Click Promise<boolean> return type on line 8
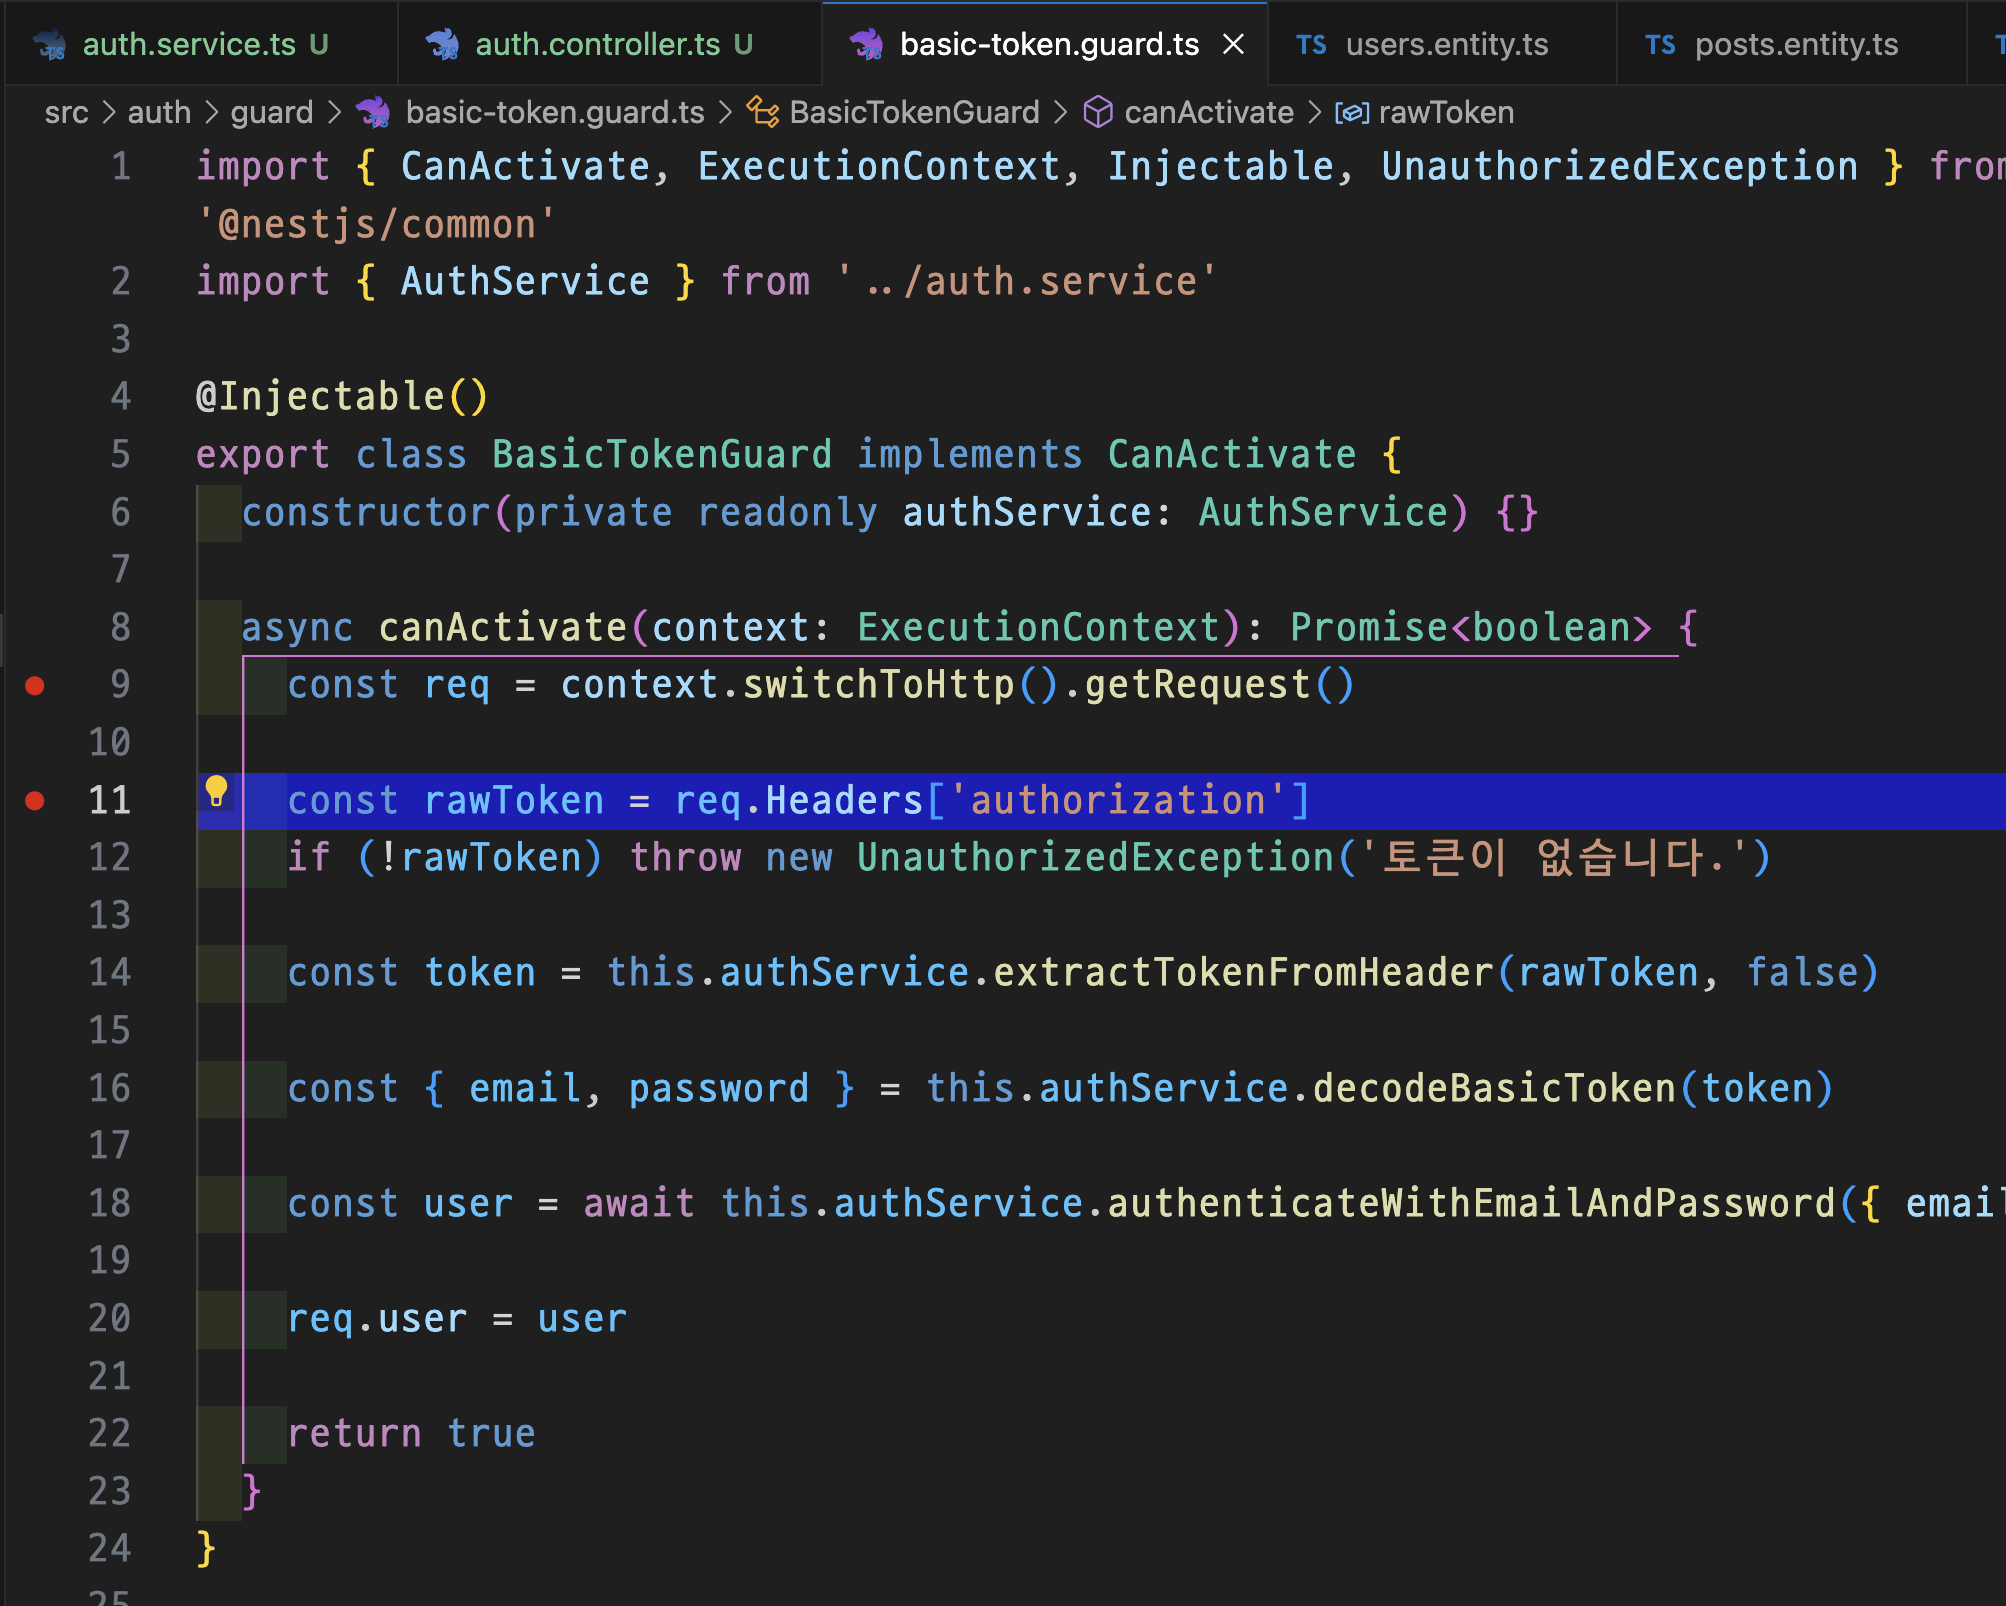Image resolution: width=2006 pixels, height=1606 pixels. coord(1470,628)
